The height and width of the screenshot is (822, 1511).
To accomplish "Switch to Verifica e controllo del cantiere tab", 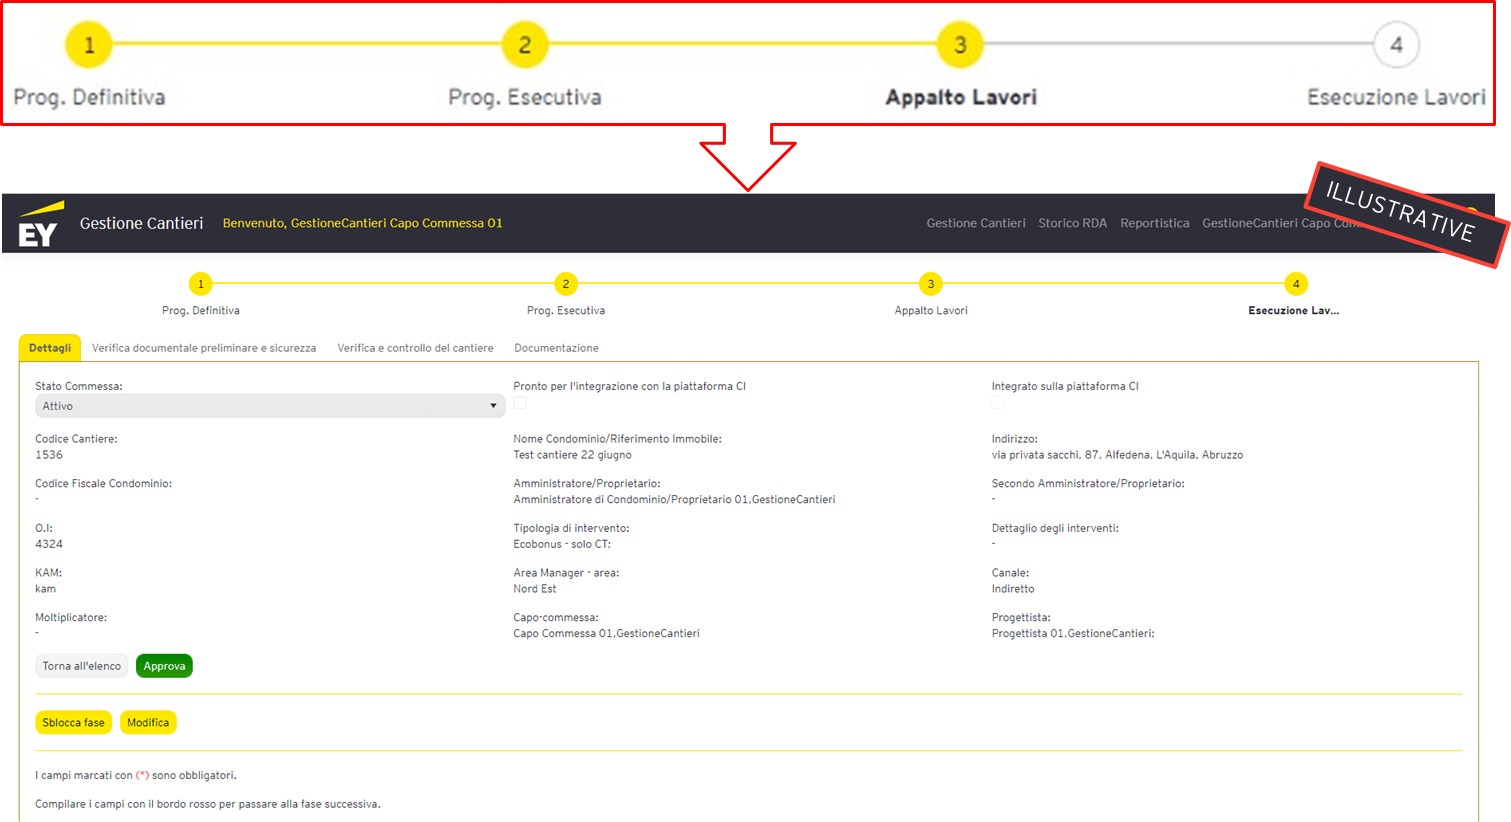I will tap(415, 348).
